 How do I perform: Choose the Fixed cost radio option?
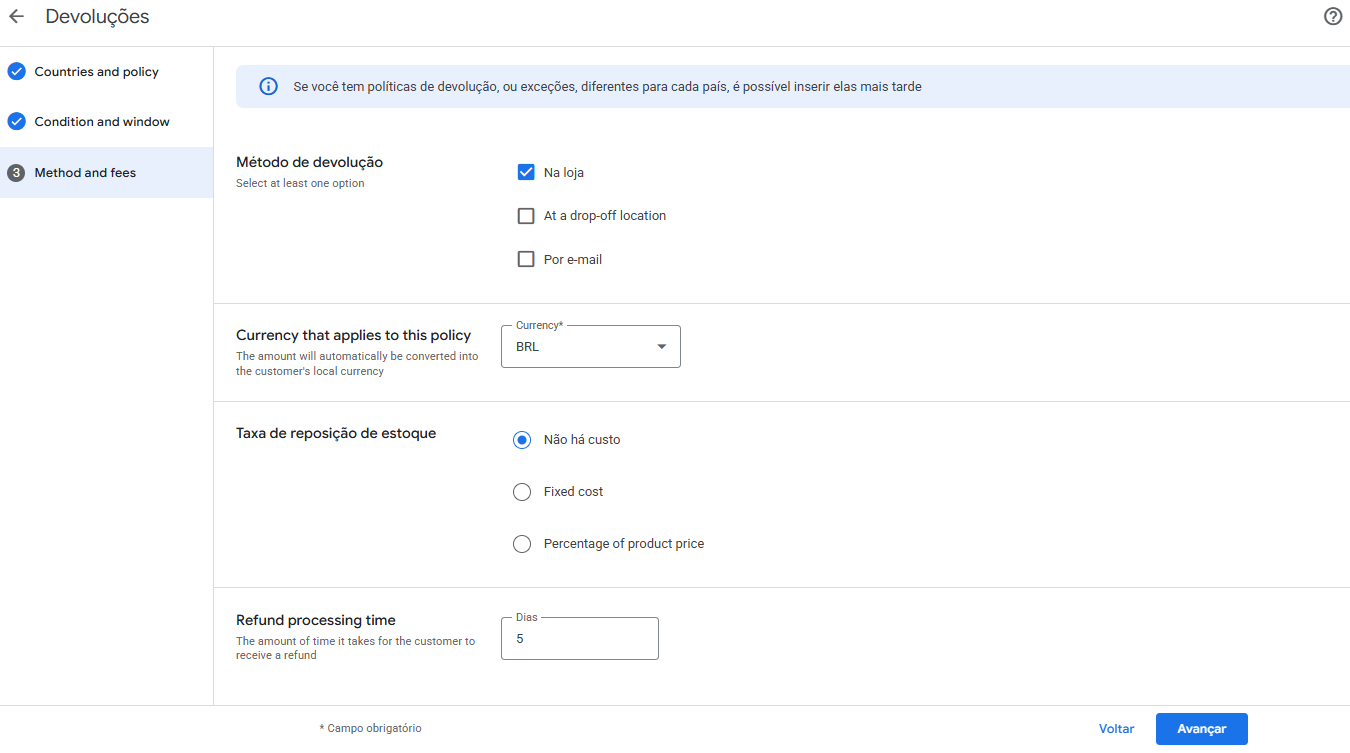click(522, 492)
